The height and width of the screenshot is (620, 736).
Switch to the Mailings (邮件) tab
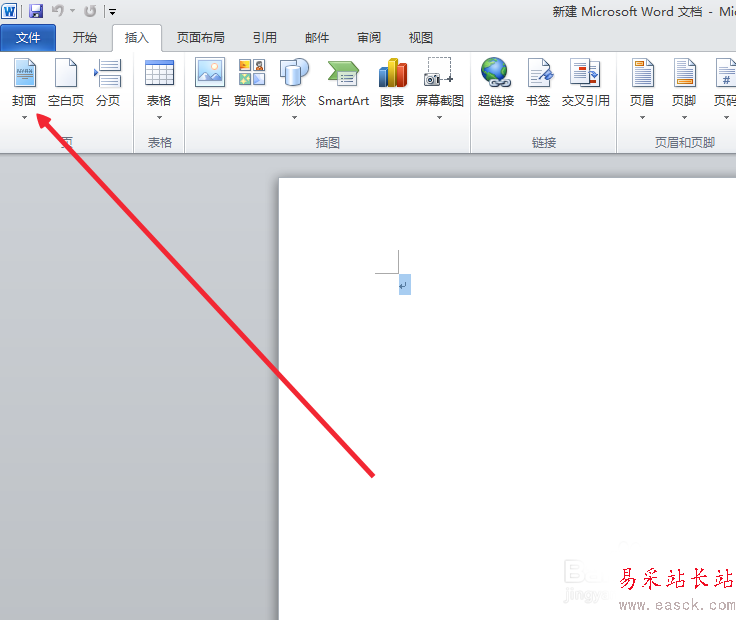pos(317,38)
